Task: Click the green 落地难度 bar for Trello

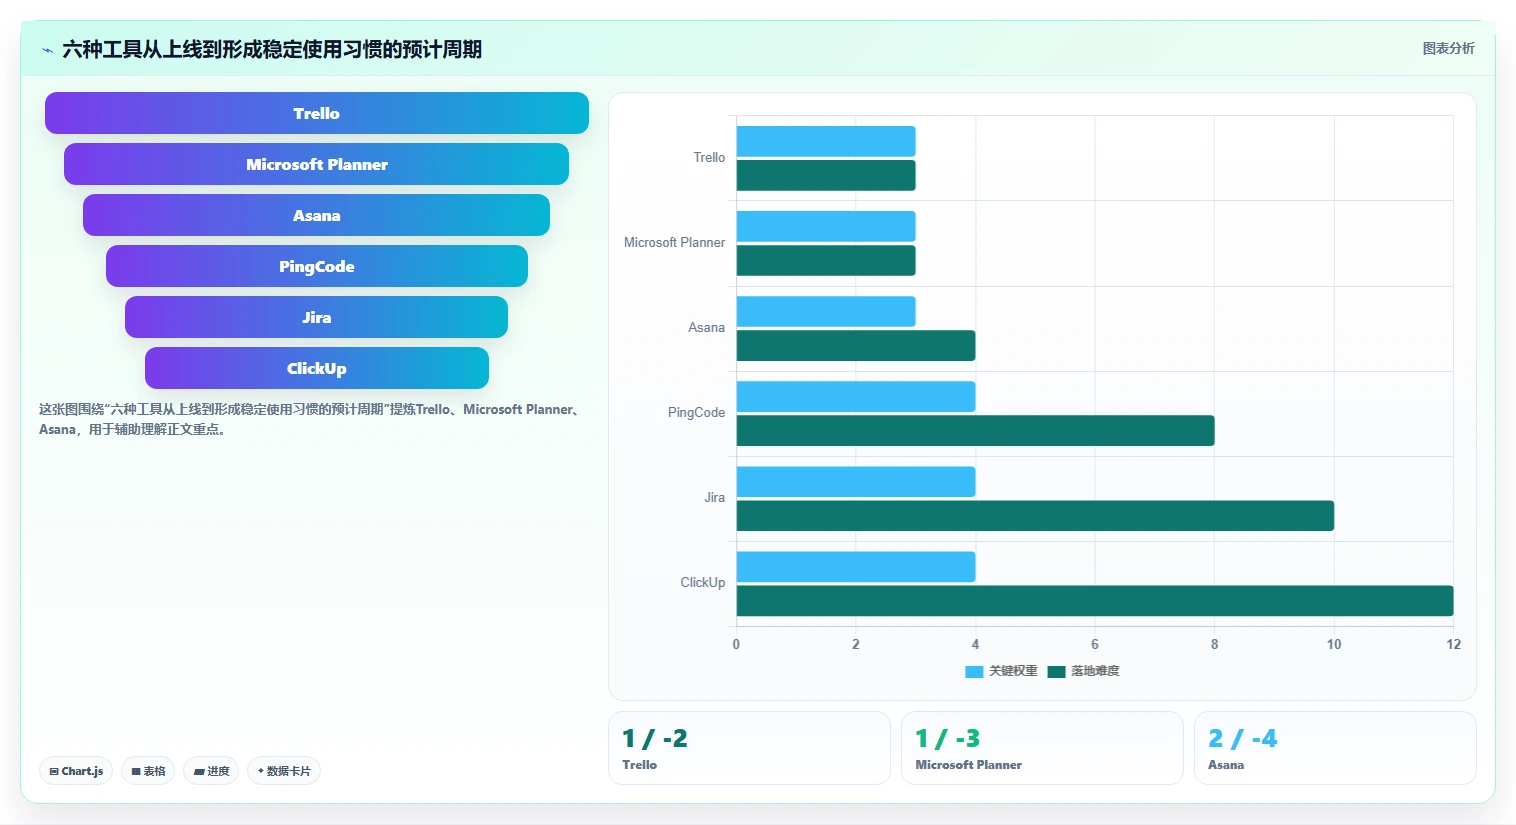Action: pos(826,175)
